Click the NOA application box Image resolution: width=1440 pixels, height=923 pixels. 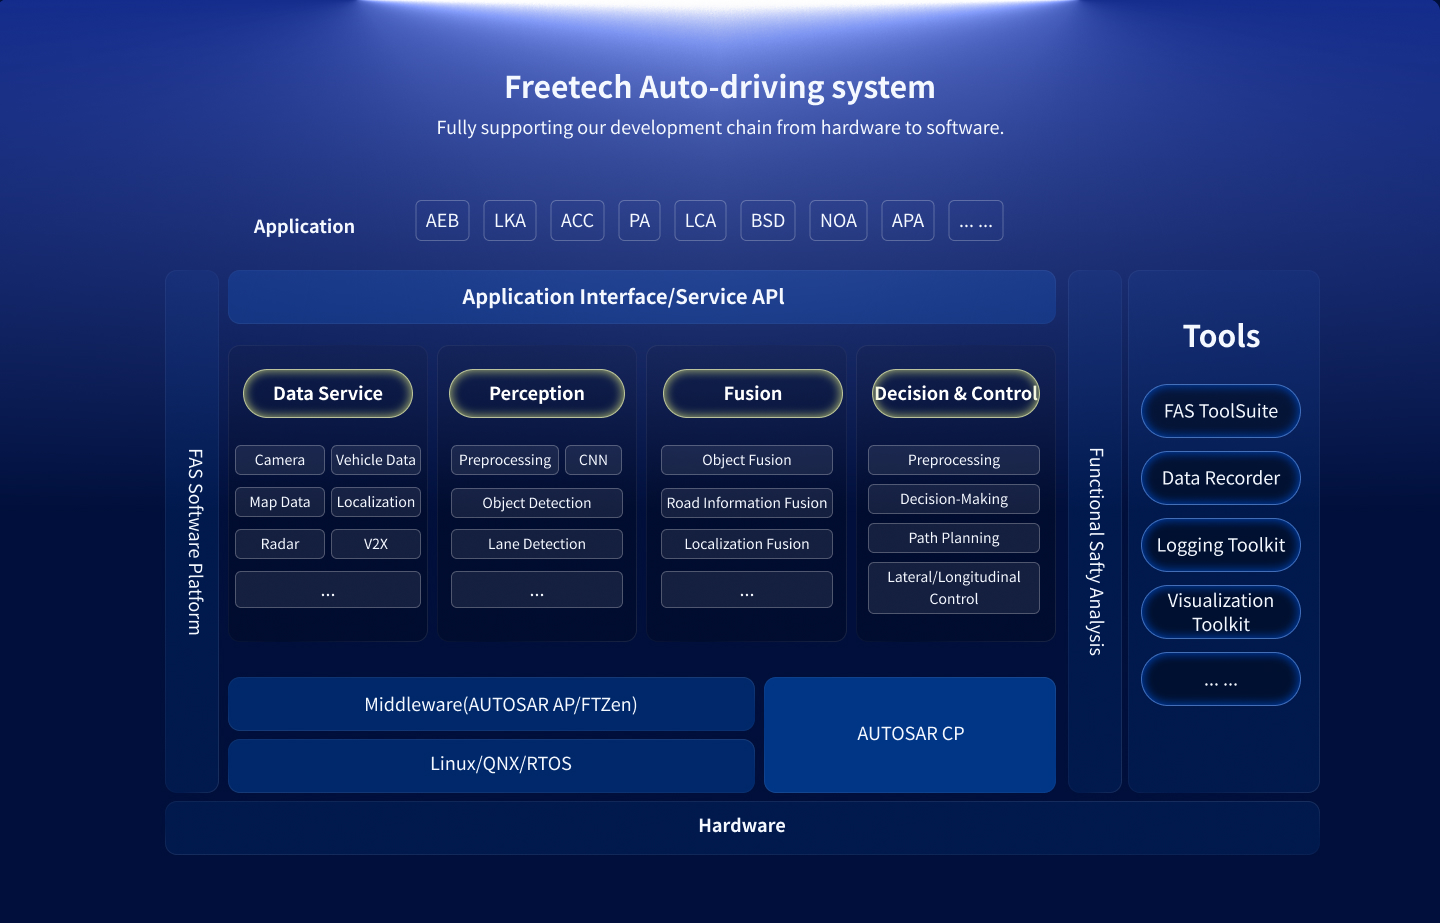pos(838,220)
